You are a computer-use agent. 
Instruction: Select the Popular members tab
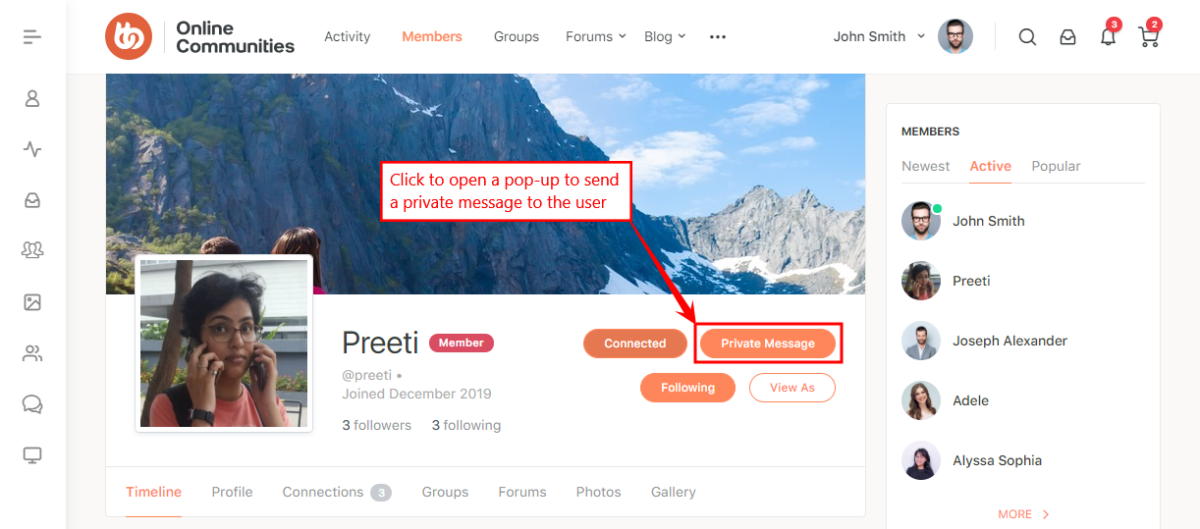1056,166
